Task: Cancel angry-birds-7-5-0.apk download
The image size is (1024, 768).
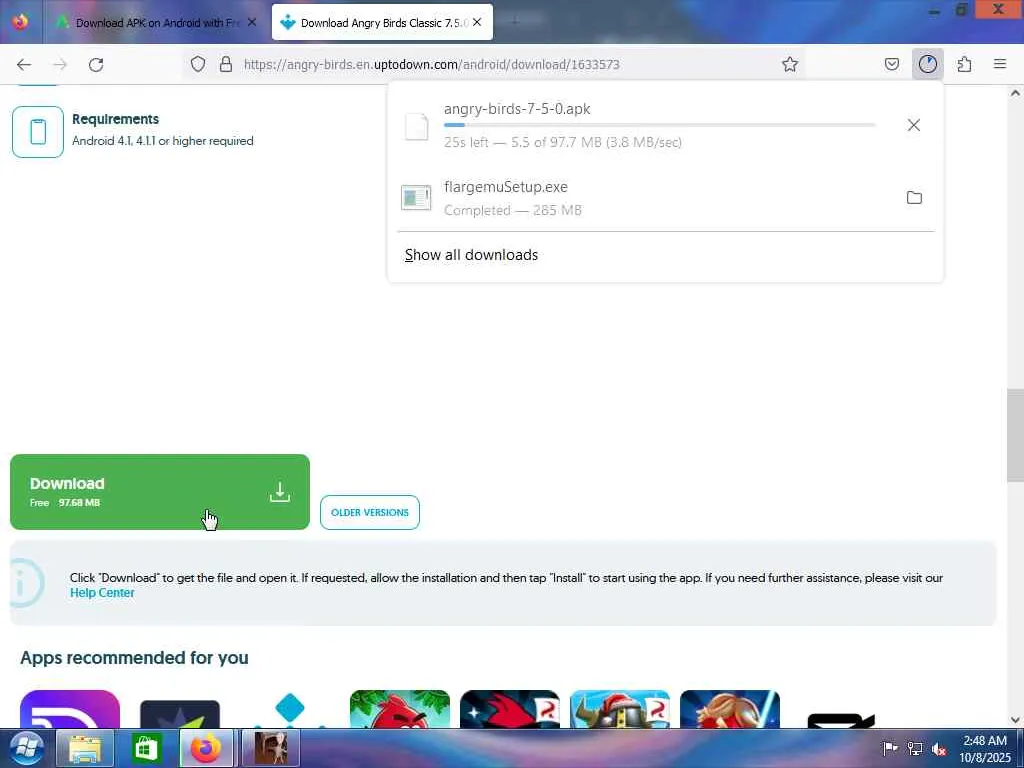Action: tap(914, 125)
